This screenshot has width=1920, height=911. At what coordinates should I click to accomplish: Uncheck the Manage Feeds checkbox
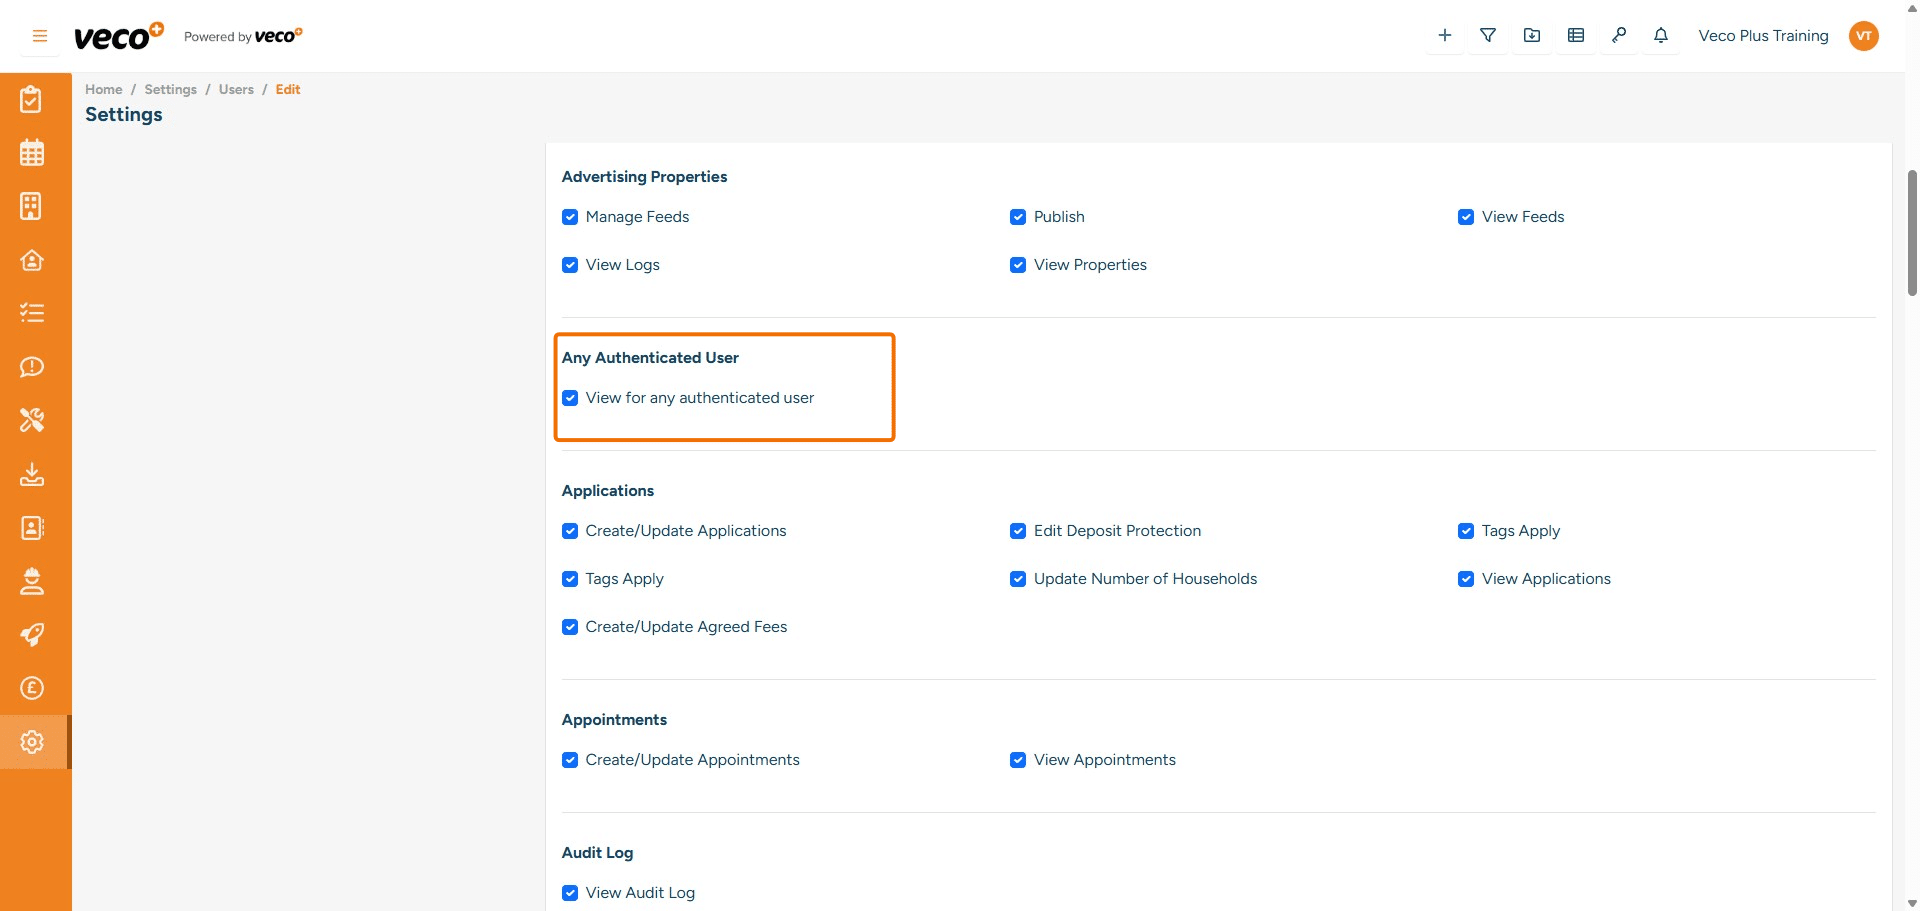point(570,217)
